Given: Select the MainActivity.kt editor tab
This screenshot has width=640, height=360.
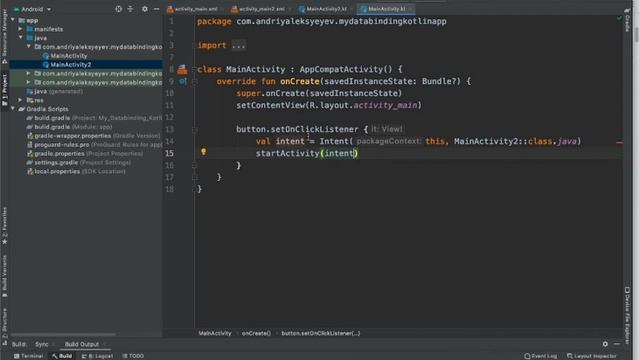Looking at the screenshot, I should coord(386,9).
